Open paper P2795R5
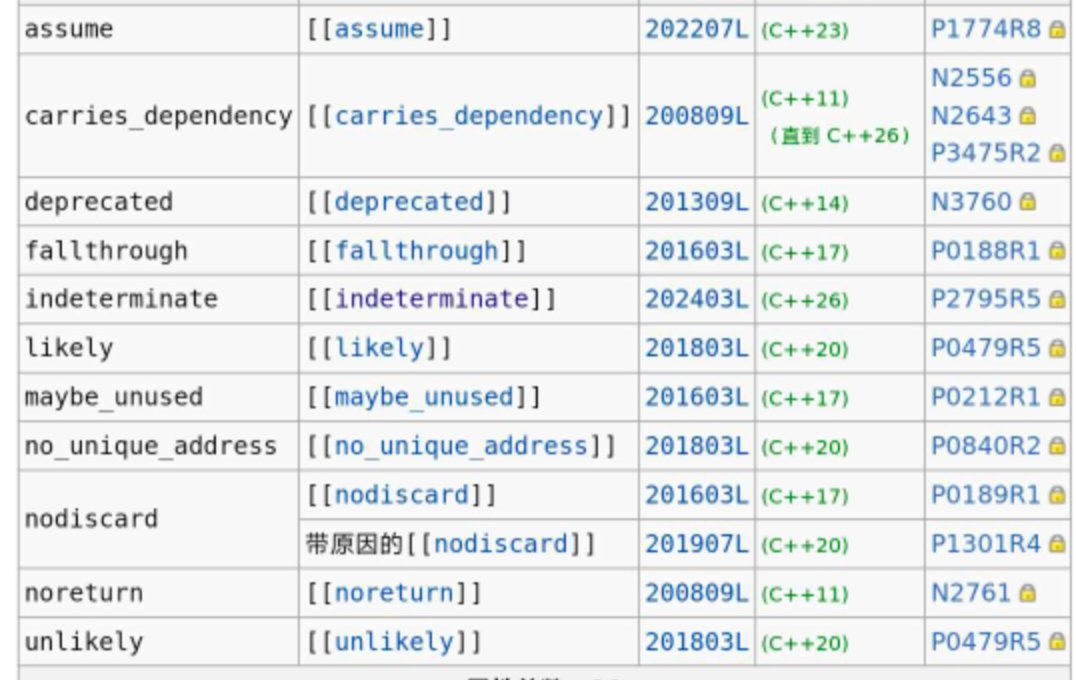The image size is (1076, 680). (x=986, y=299)
